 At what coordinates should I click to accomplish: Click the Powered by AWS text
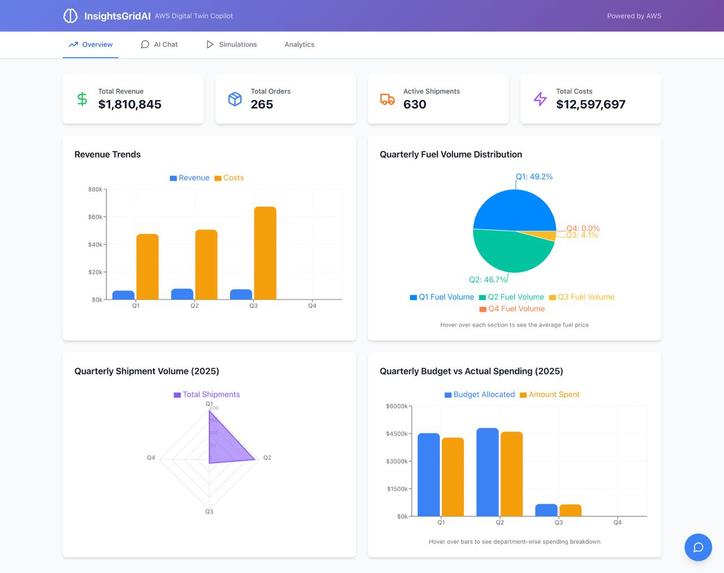point(634,16)
